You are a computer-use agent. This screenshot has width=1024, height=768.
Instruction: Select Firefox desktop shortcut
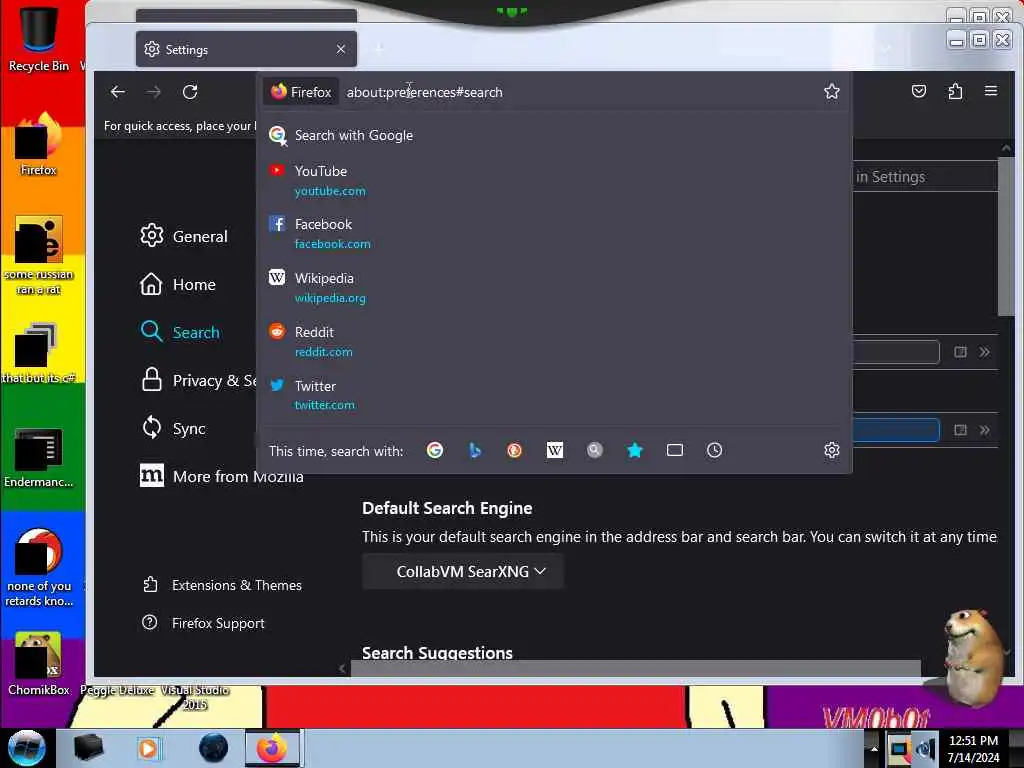coord(39,144)
